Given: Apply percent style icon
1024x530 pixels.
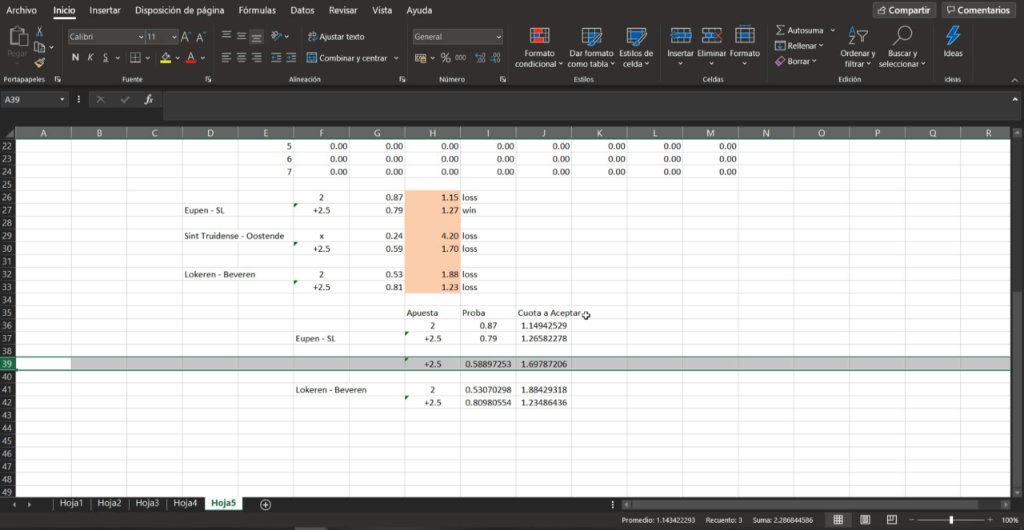Looking at the screenshot, I should coord(445,58).
